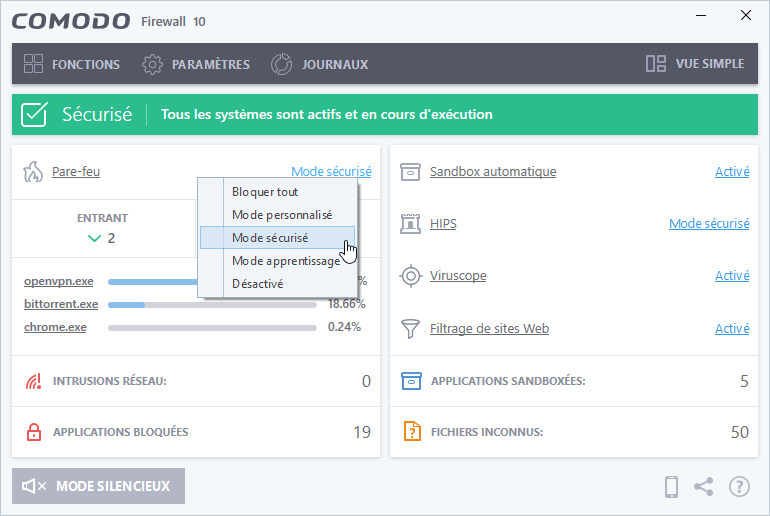Click the bittorrent.exe traffic bar
Screen dimensions: 770x516
click(x=212, y=305)
